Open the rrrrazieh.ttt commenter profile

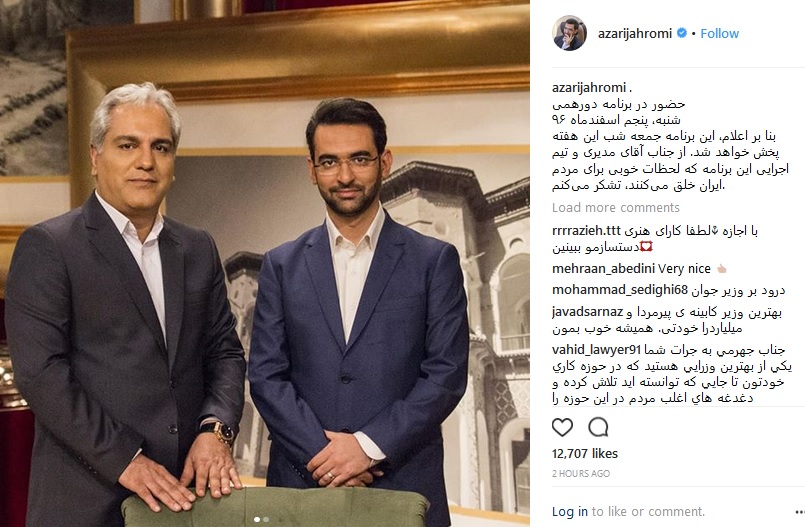coord(587,231)
